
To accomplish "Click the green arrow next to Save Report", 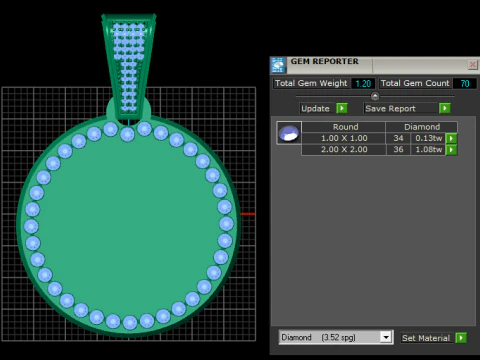I will tap(445, 108).
